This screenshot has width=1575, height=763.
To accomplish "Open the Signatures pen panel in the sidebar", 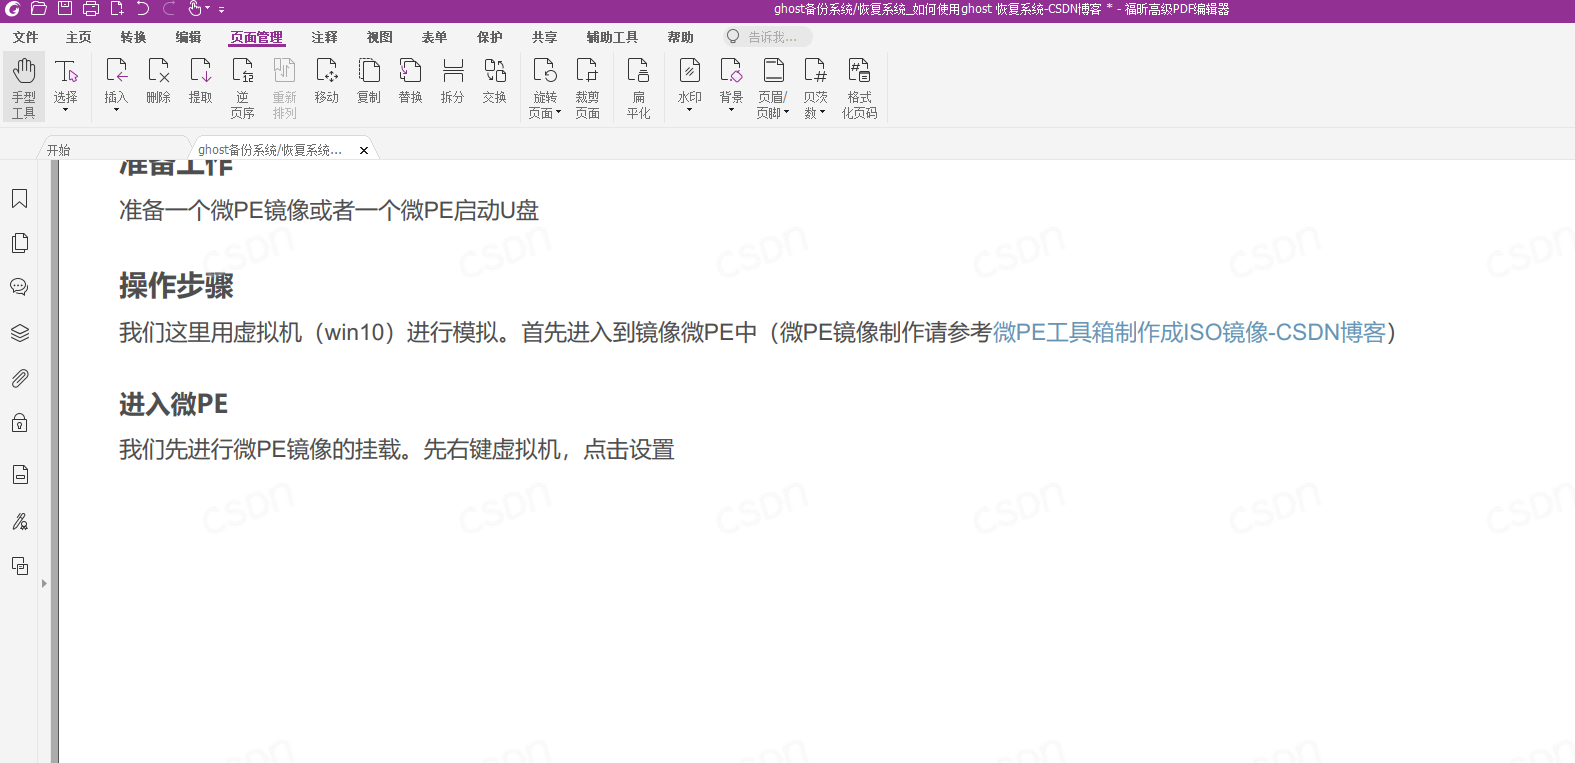I will (x=19, y=521).
